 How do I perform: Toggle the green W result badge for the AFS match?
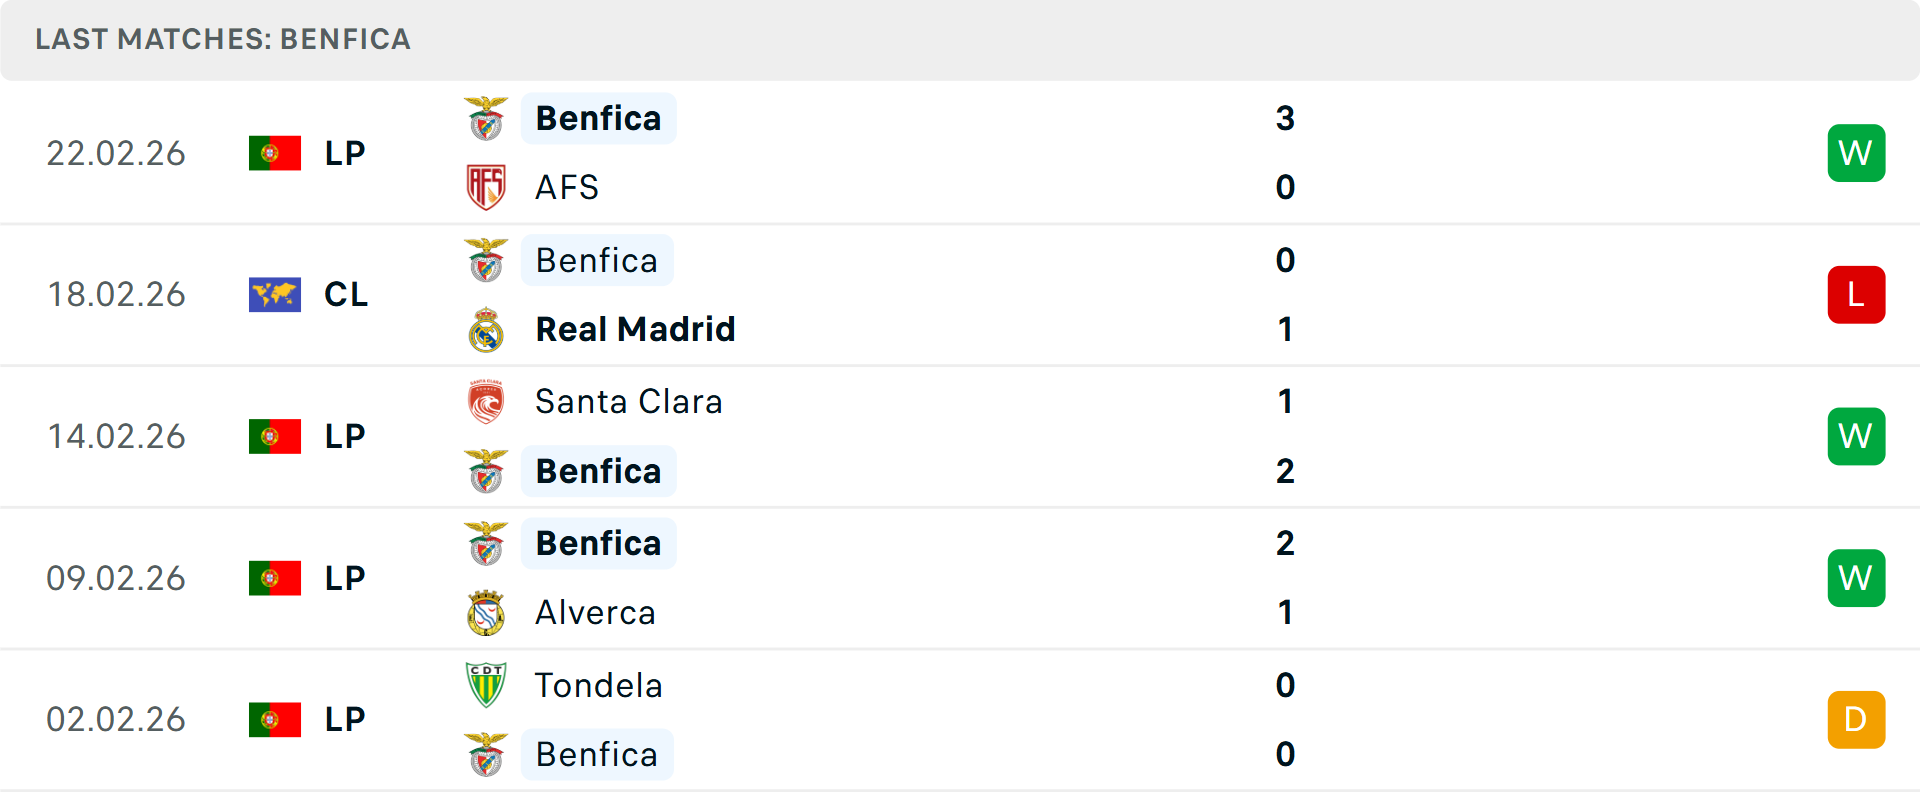click(1856, 153)
